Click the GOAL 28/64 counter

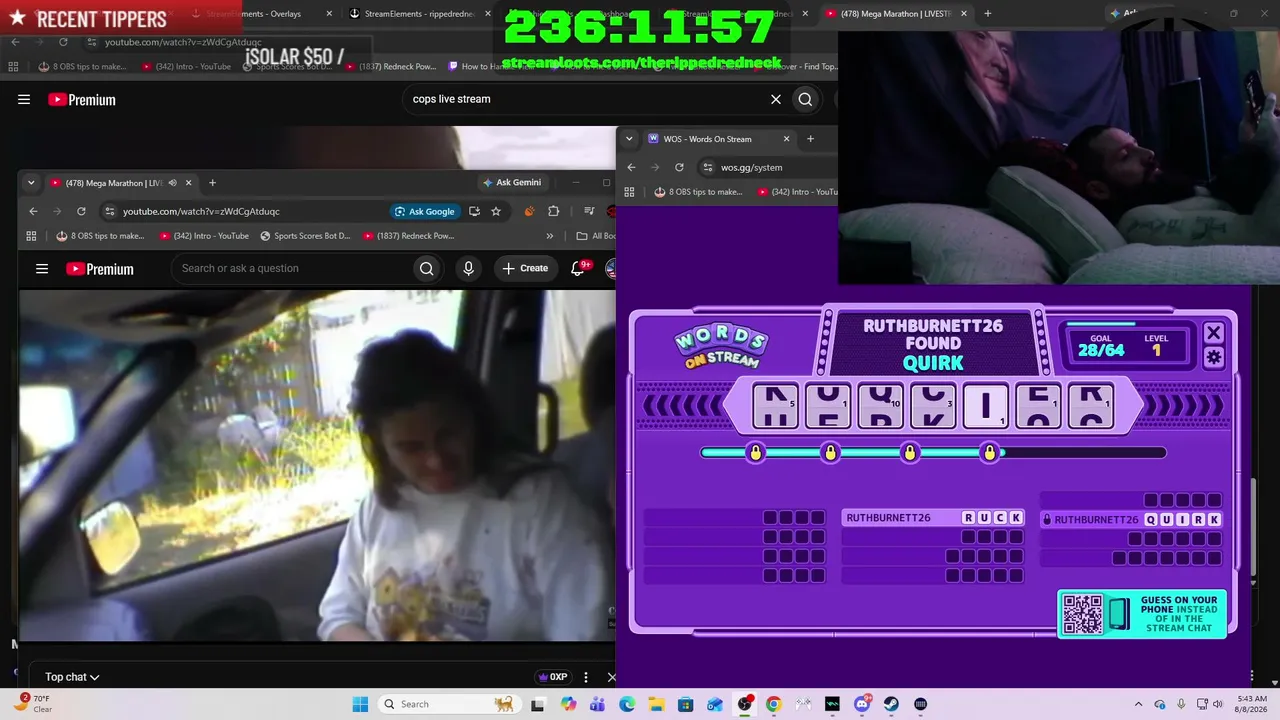click(x=1100, y=346)
